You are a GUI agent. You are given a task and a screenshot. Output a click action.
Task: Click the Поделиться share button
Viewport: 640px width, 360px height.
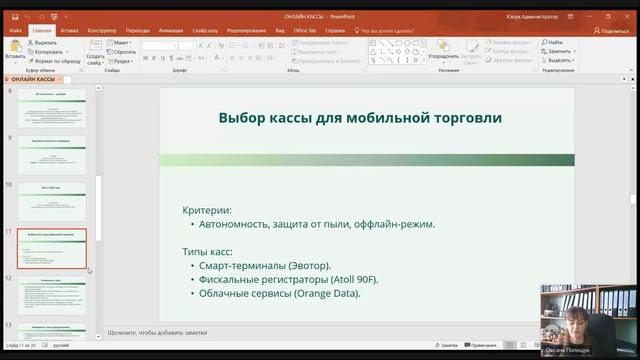pos(611,31)
